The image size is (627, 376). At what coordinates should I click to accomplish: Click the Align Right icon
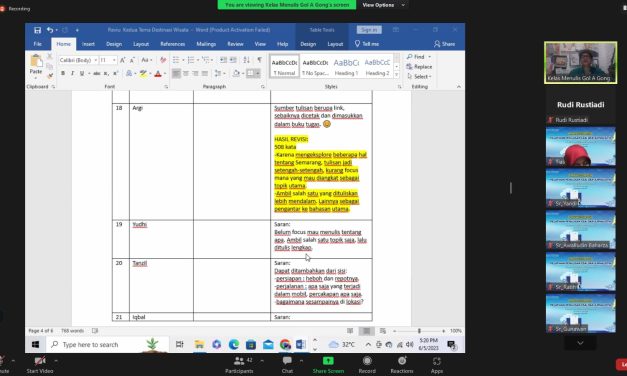click(x=195, y=73)
